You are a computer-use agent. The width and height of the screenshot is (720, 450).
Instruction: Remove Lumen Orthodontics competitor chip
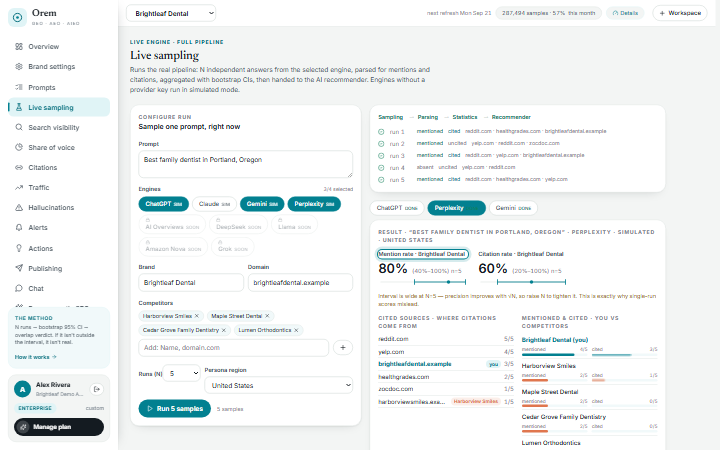click(x=296, y=330)
